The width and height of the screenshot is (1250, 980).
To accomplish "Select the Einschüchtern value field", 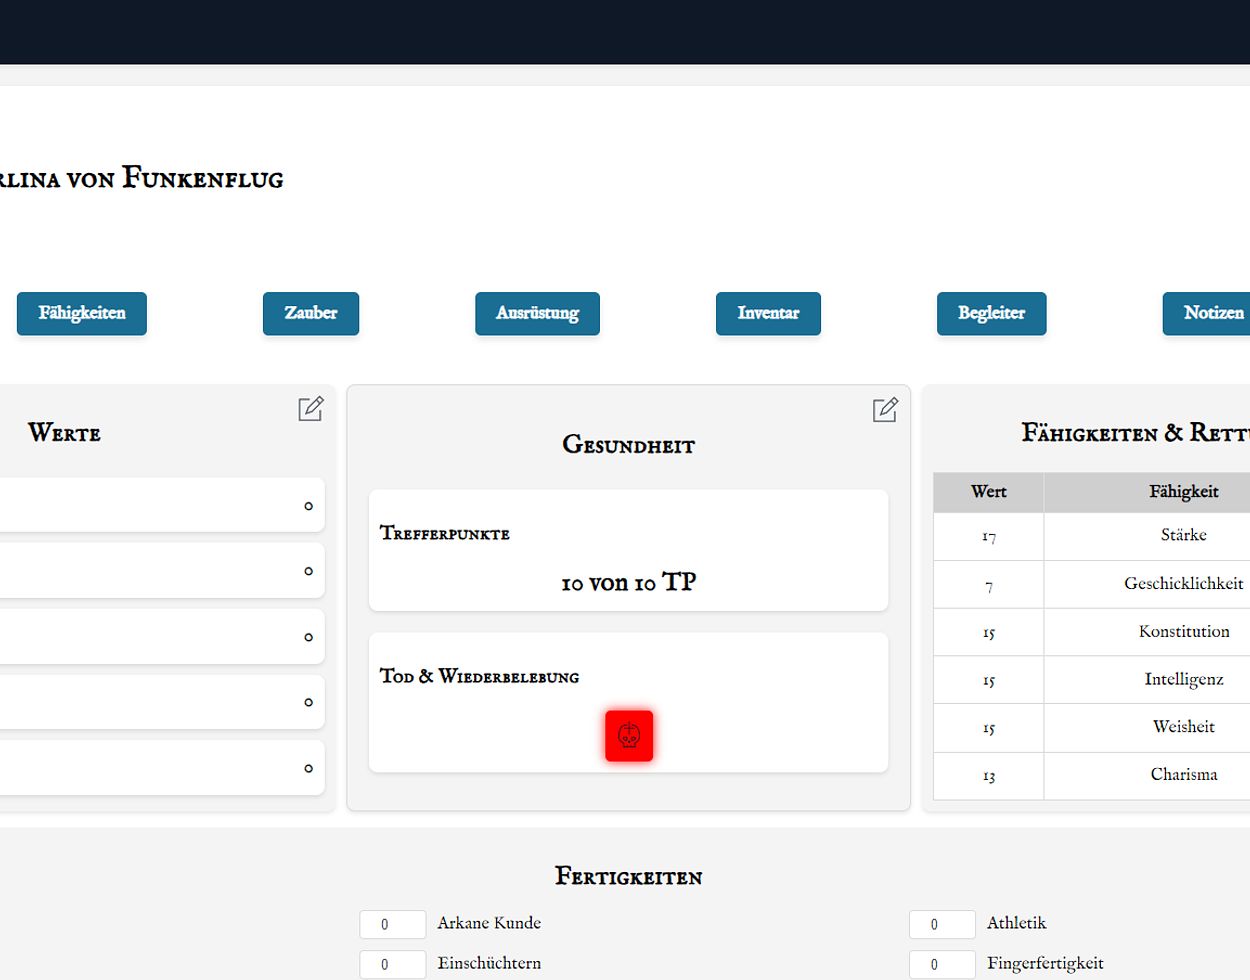I will (x=392, y=965).
